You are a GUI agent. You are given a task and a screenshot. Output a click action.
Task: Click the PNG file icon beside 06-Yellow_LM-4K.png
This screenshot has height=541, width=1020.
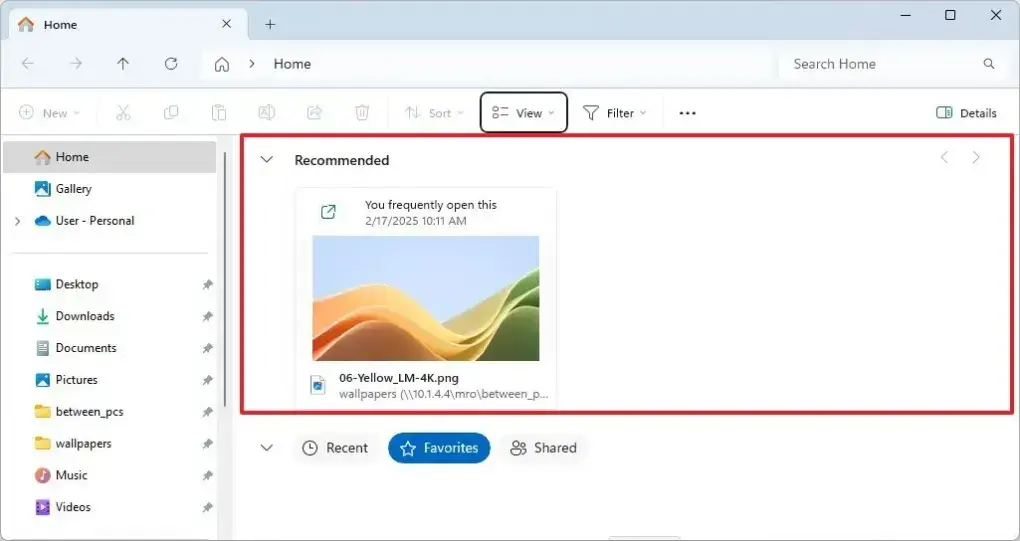pos(317,385)
